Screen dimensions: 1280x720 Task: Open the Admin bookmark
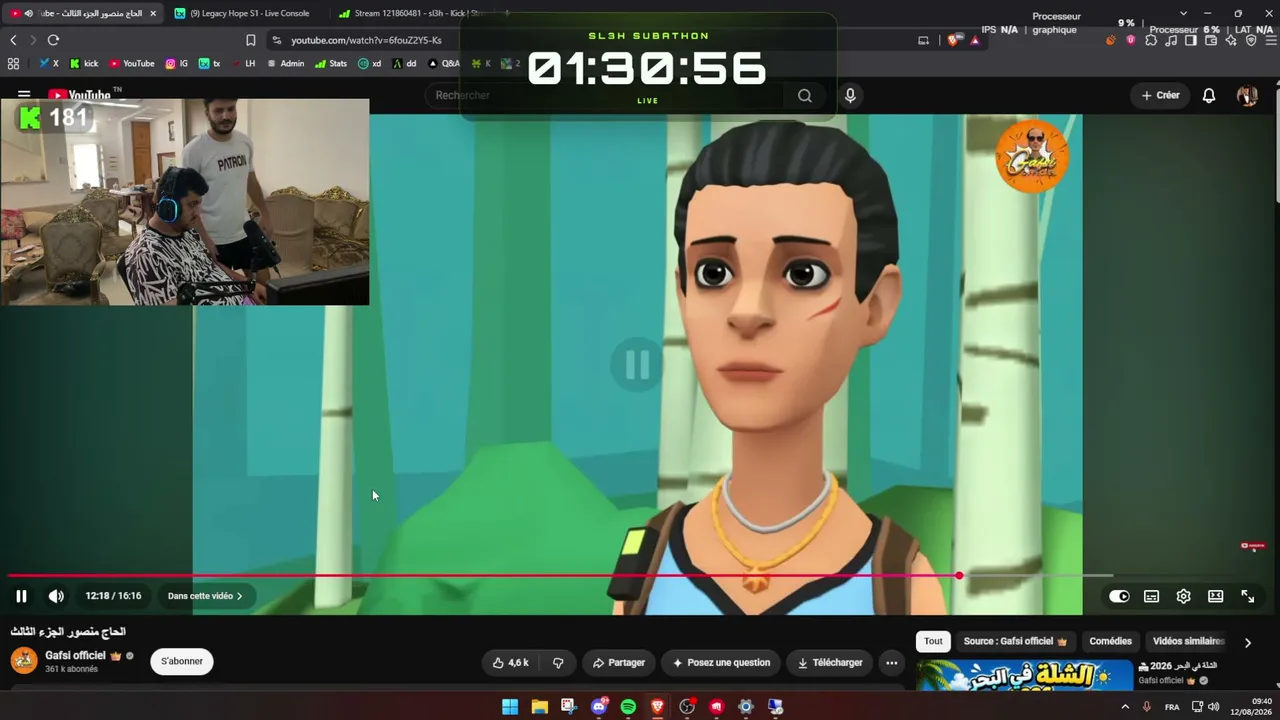(x=285, y=63)
